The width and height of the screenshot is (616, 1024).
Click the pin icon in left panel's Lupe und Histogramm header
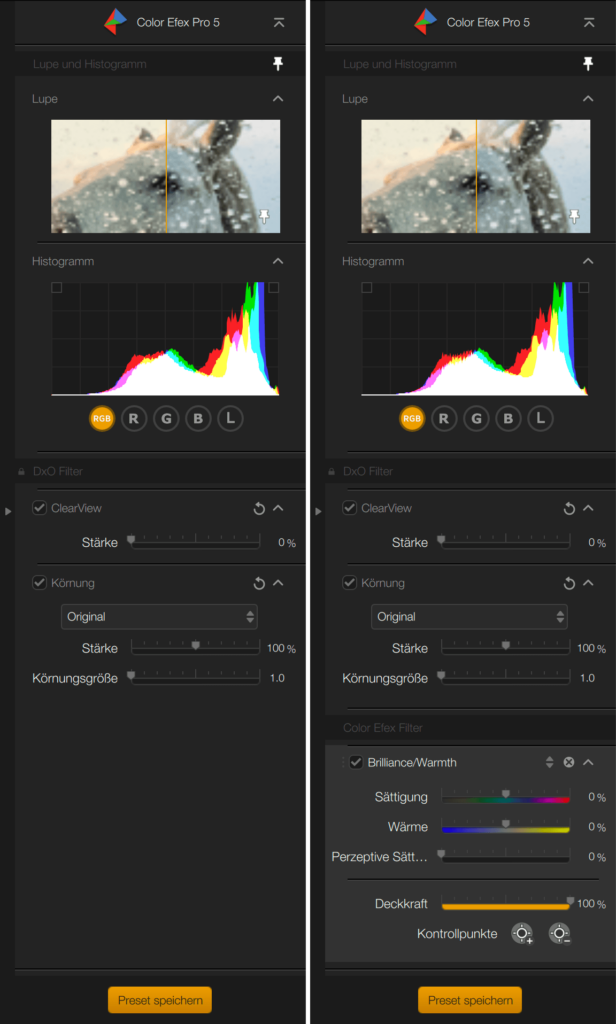(278, 63)
